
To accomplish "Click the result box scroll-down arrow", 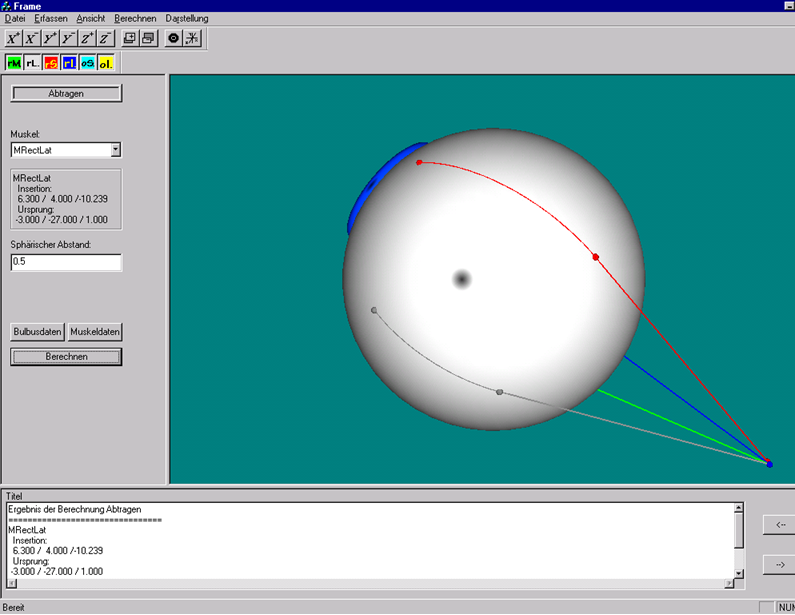I will coord(739,574).
